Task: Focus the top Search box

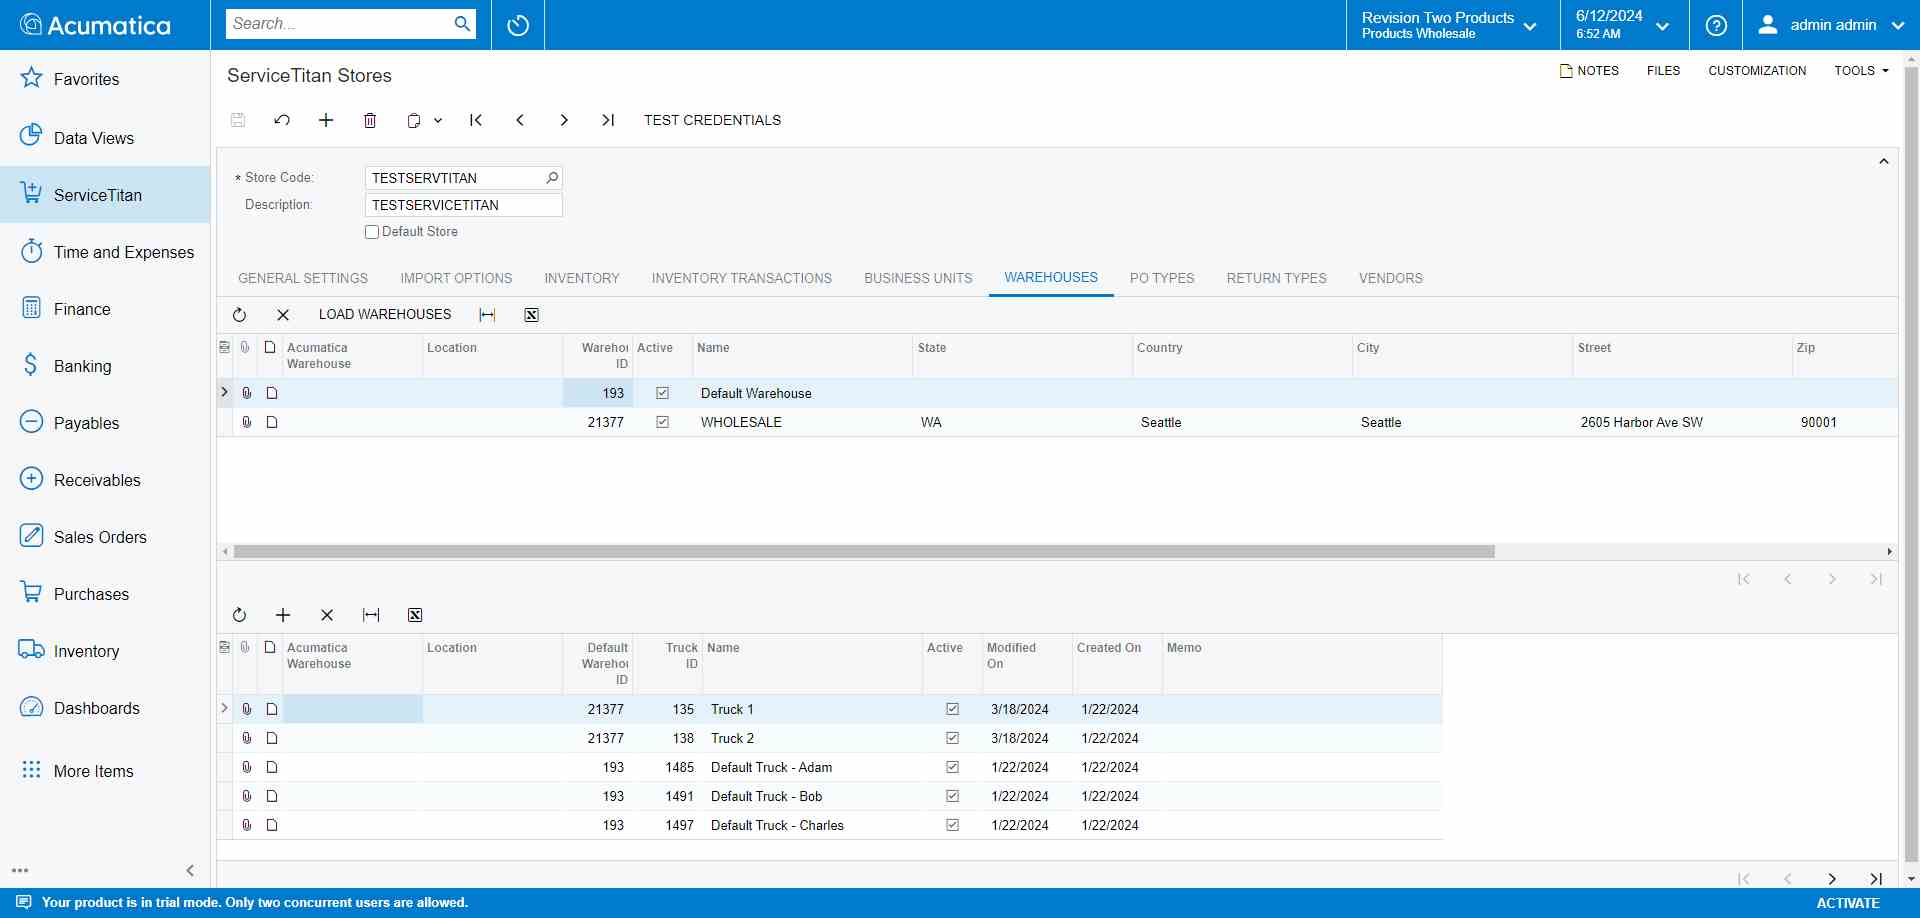Action: click(x=338, y=24)
